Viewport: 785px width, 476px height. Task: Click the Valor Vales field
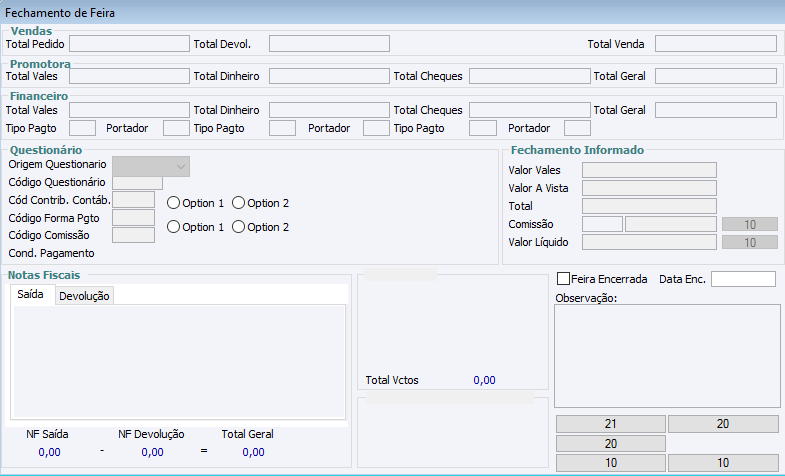click(x=649, y=170)
